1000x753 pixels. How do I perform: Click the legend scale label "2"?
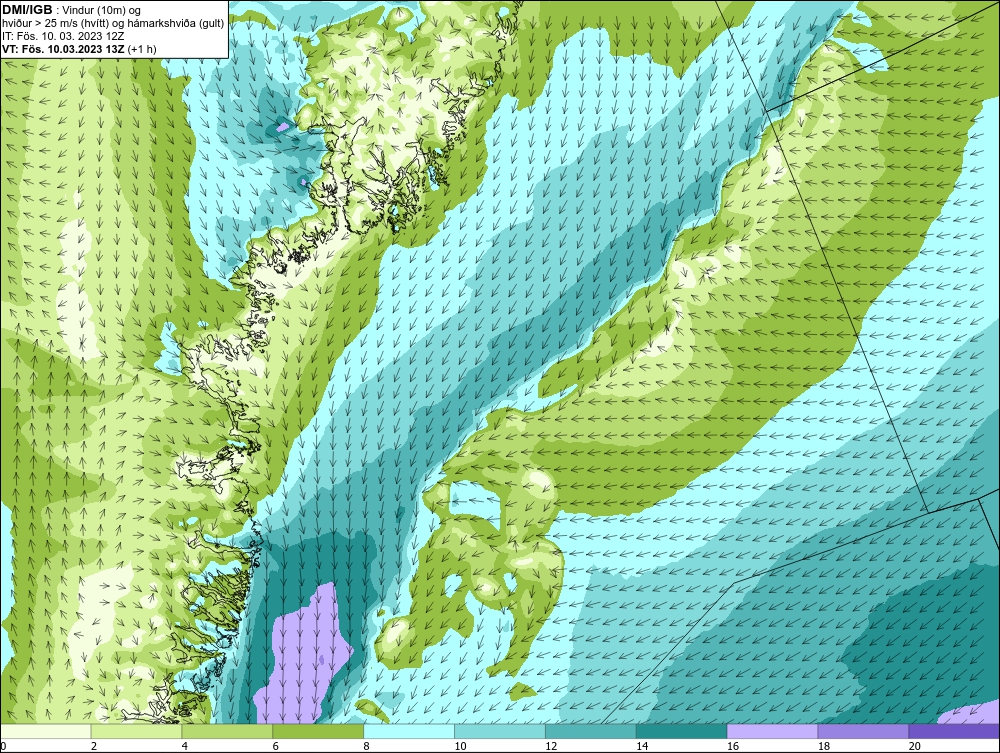pos(94,746)
